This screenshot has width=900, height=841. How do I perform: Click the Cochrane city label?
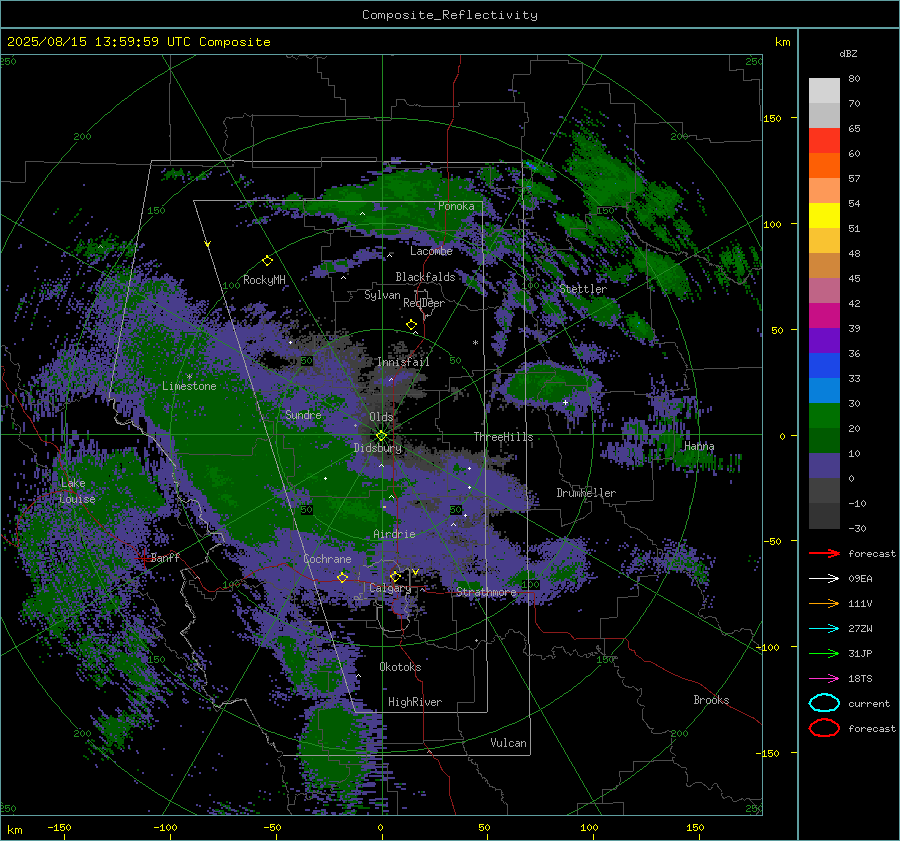(x=327, y=559)
